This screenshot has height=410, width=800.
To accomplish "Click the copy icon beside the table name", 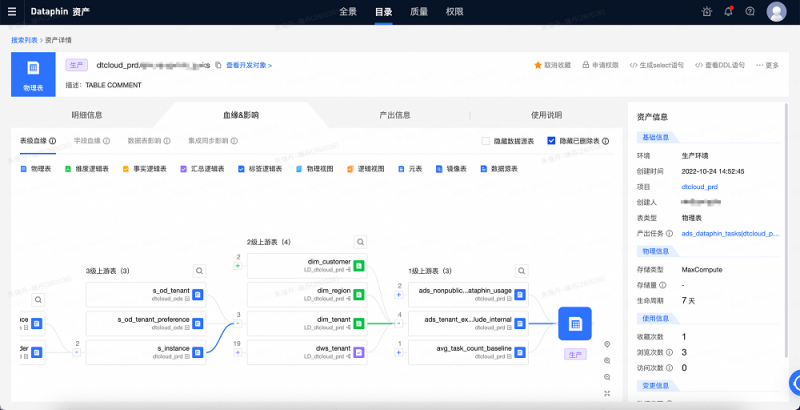I will (x=219, y=65).
